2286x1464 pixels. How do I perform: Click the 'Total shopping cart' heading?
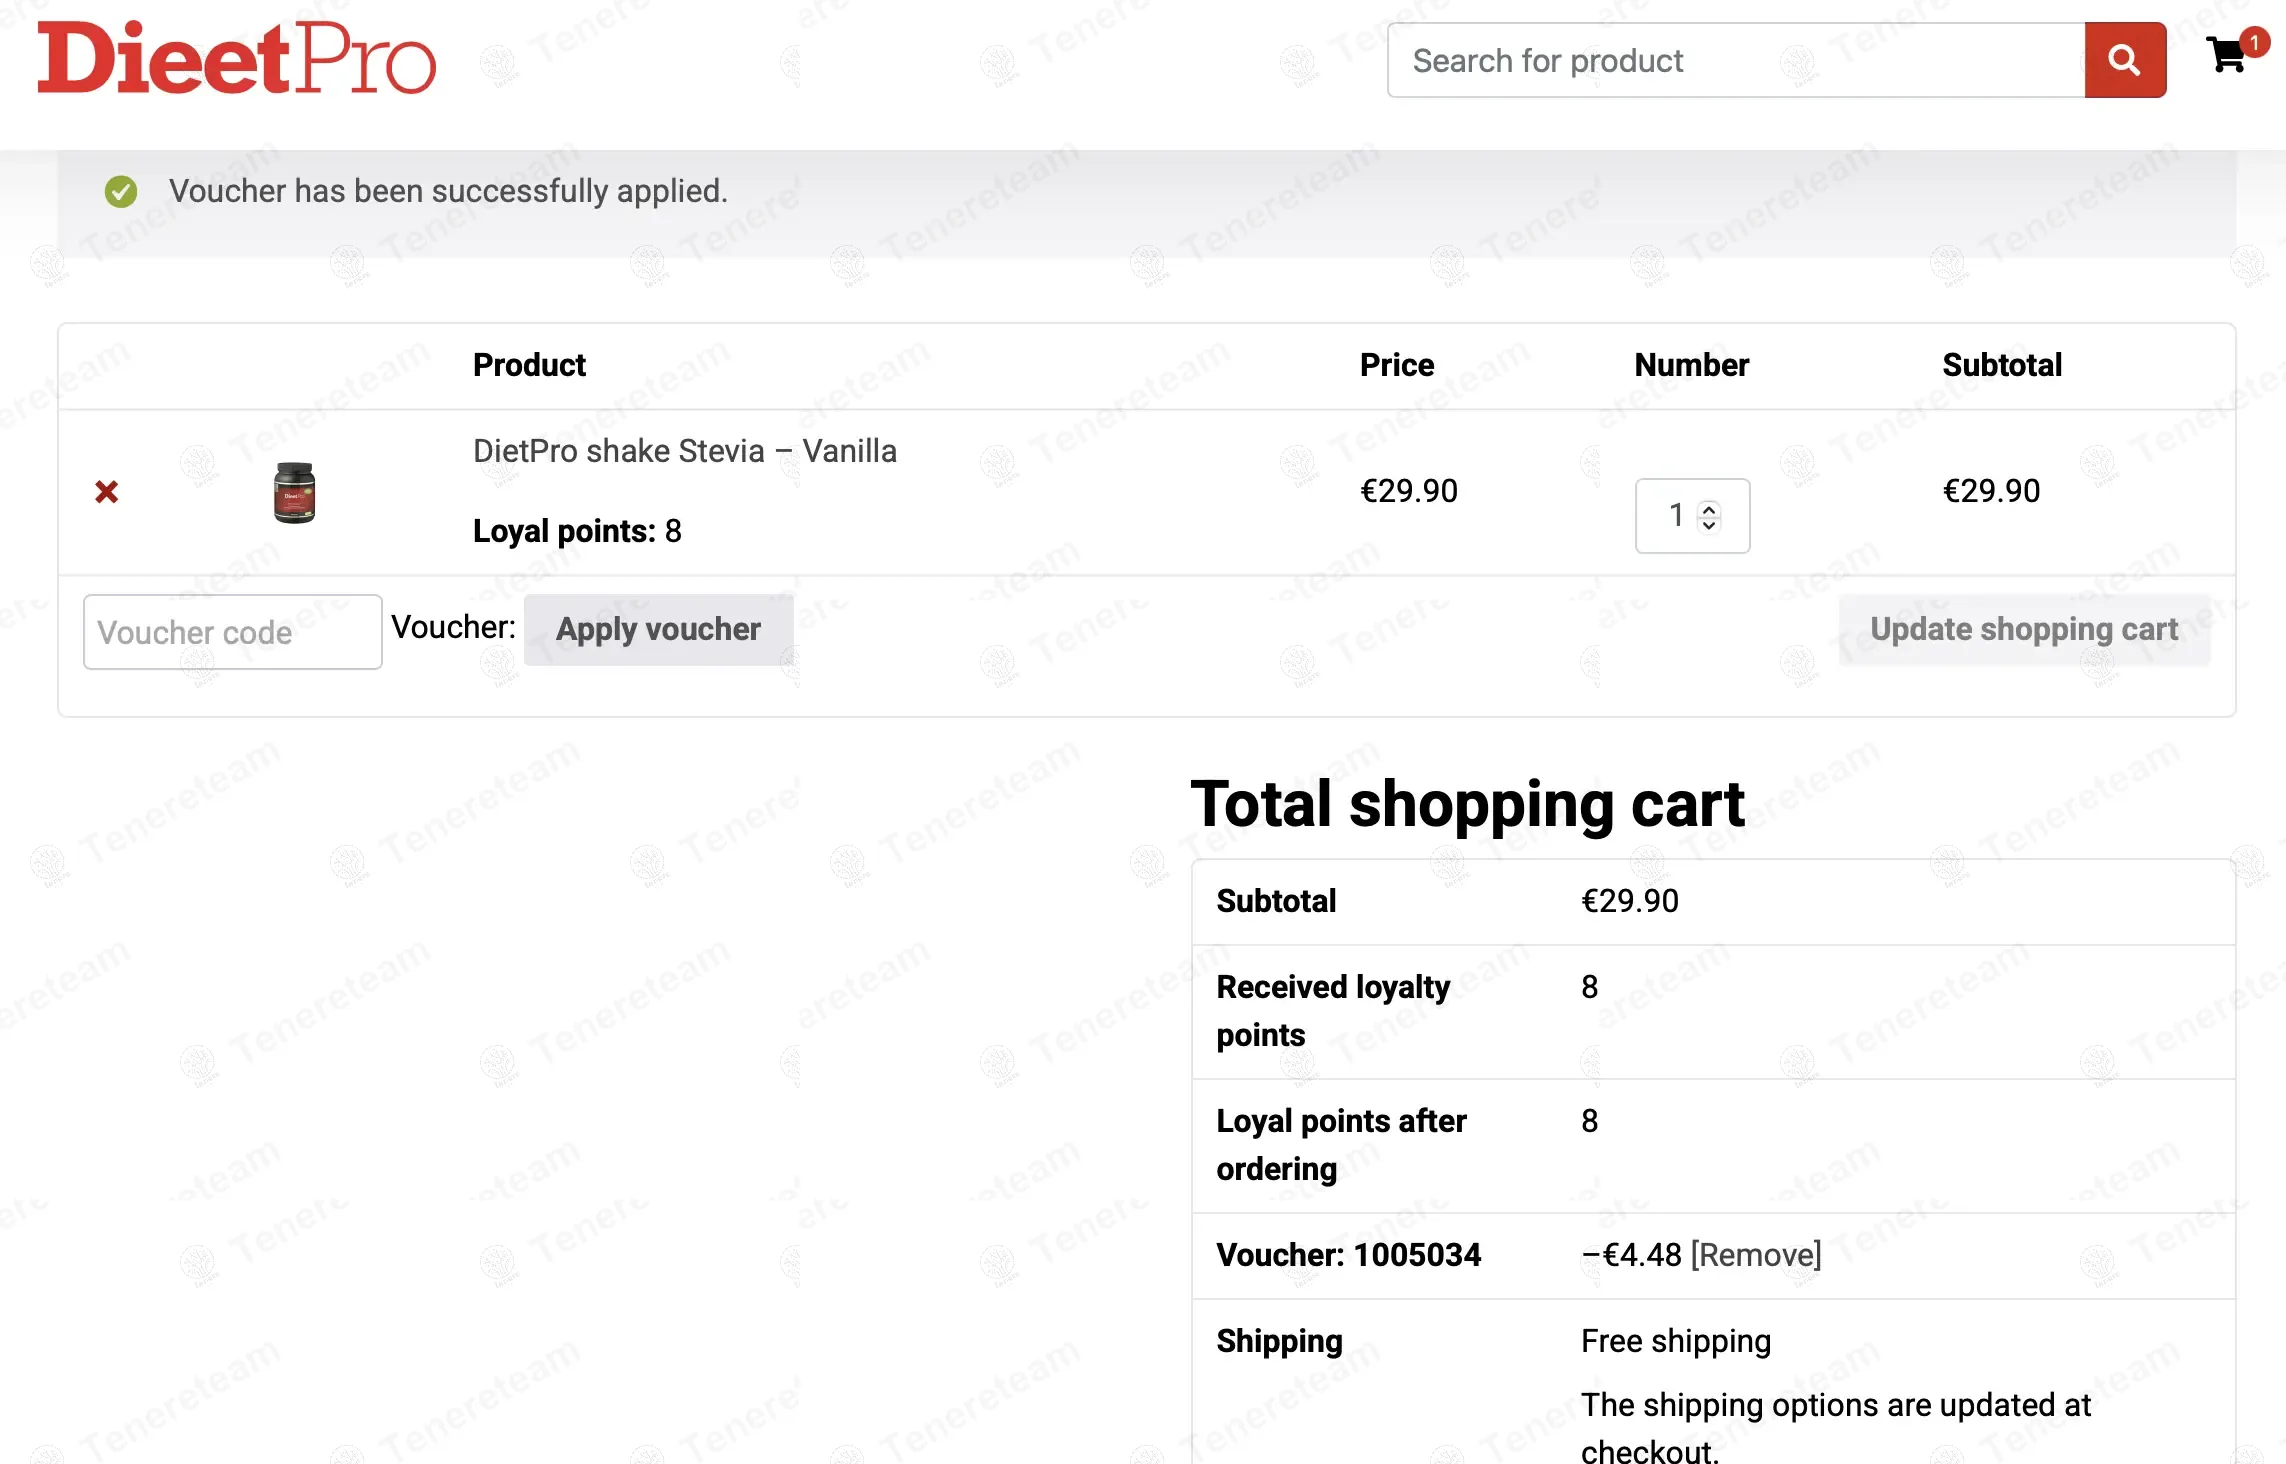point(1467,804)
